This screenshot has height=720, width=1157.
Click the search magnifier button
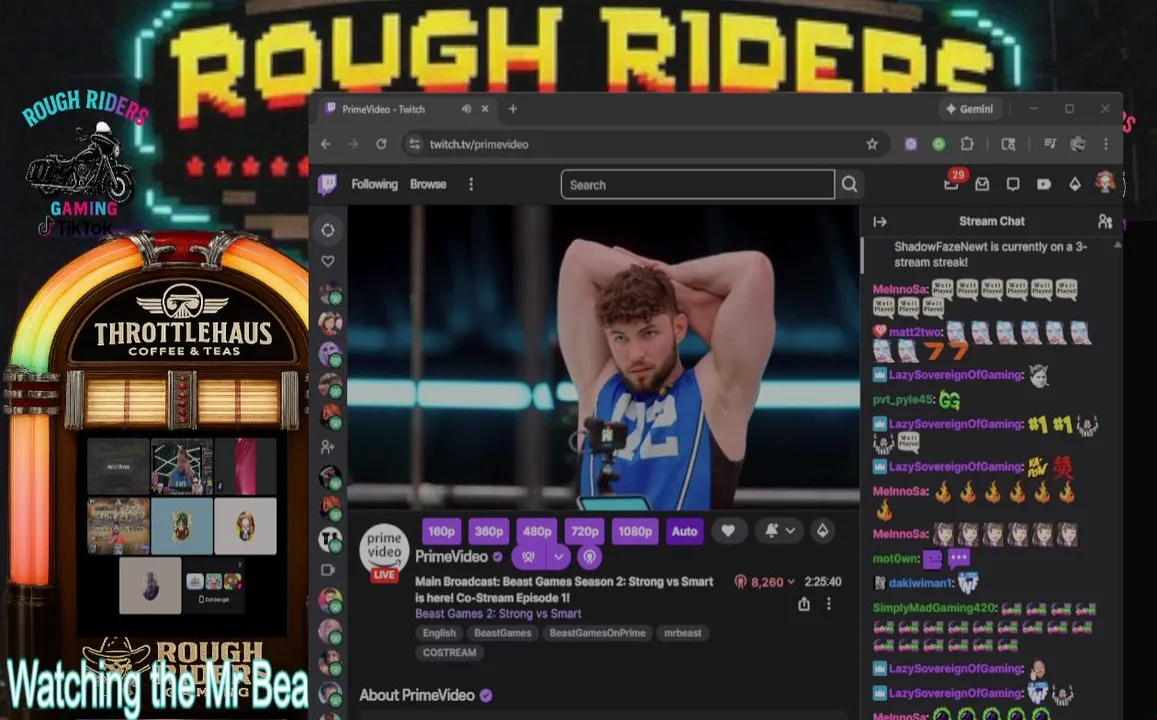tap(849, 184)
